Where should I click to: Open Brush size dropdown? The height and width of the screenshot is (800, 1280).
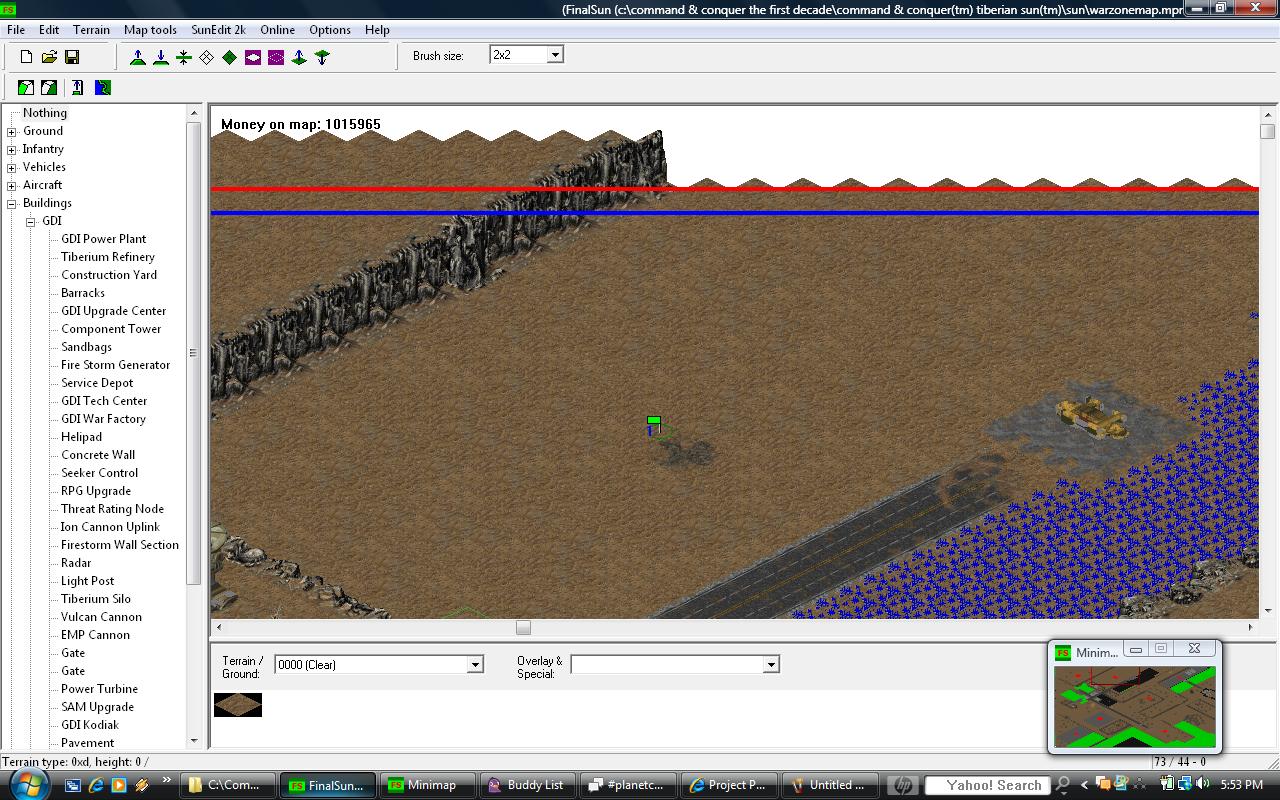click(x=555, y=55)
